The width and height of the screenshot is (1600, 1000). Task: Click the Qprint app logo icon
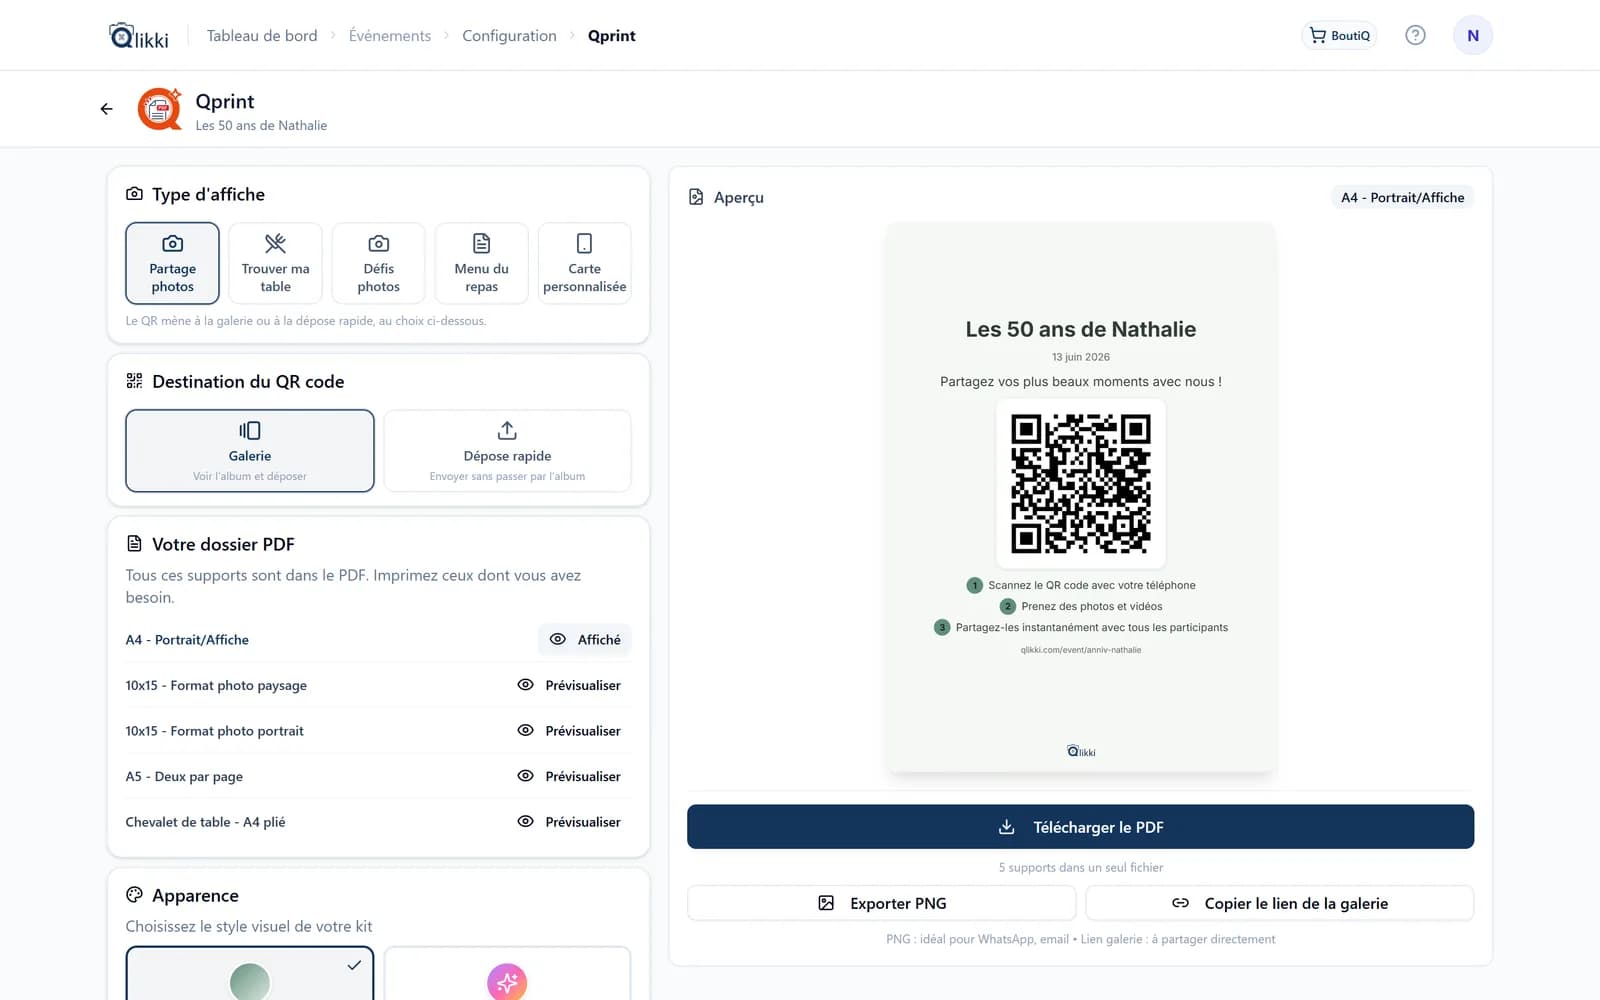pos(160,109)
